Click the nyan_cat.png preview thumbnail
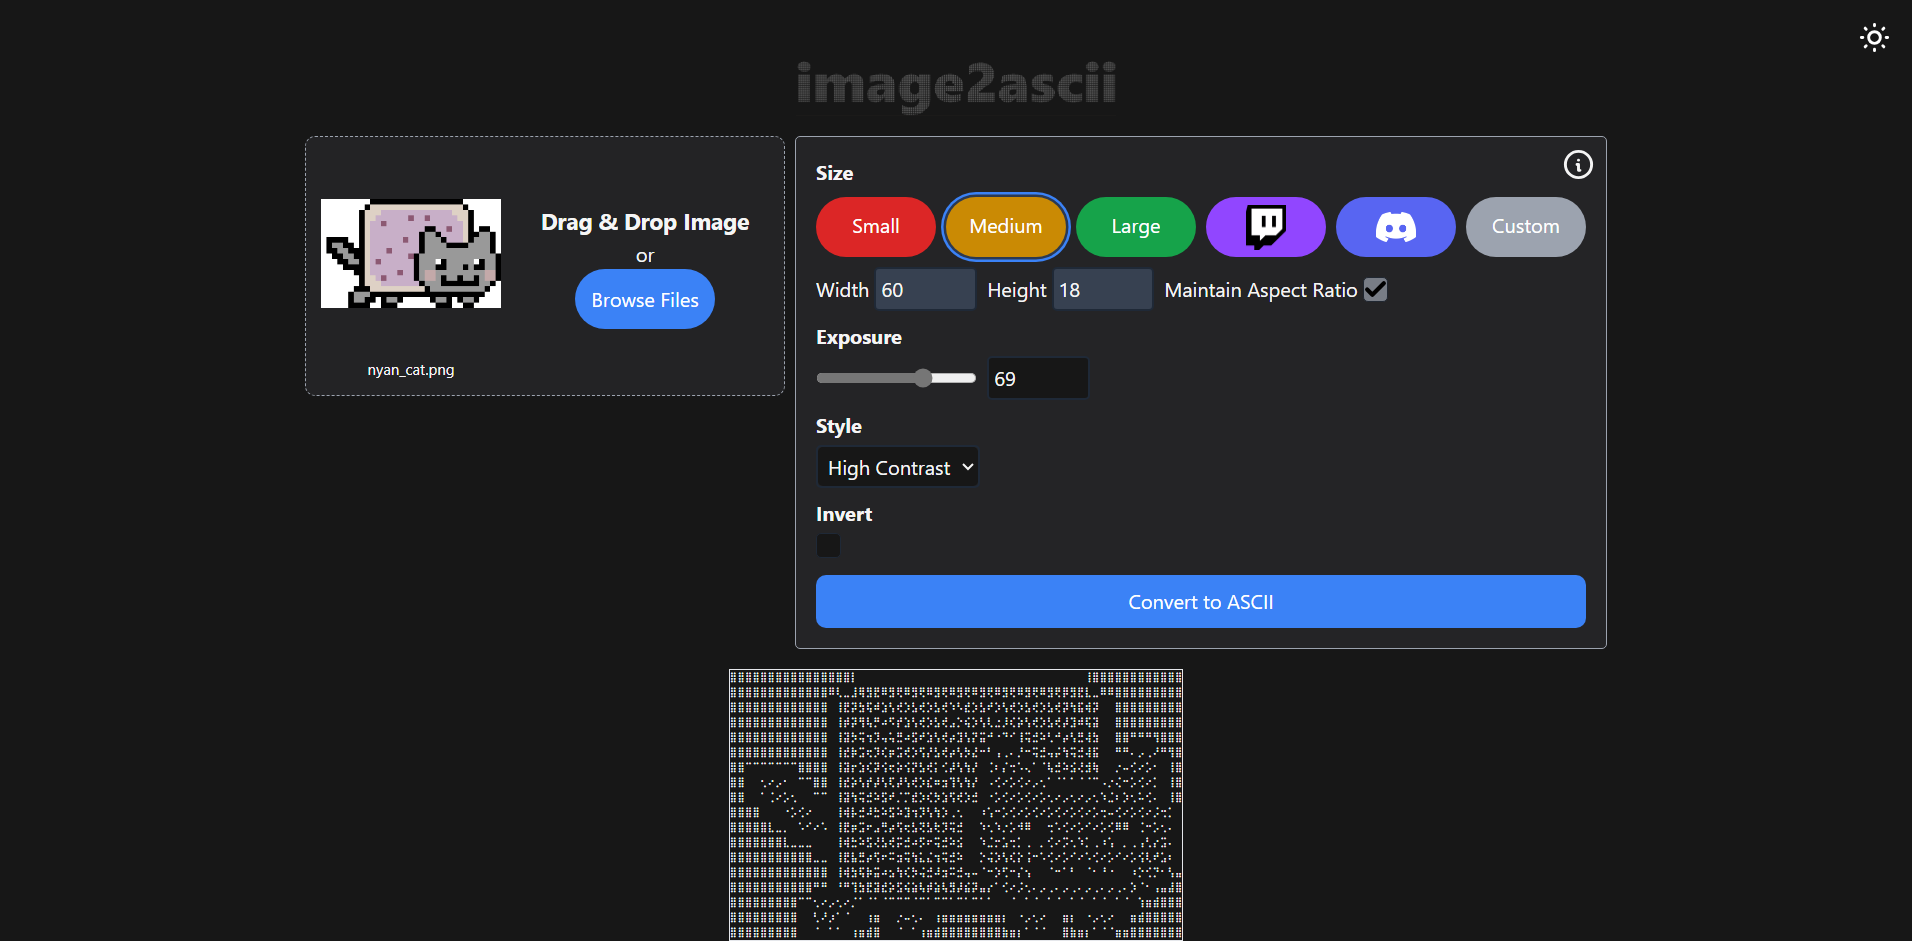Screen dimensions: 1912x941 [410, 253]
